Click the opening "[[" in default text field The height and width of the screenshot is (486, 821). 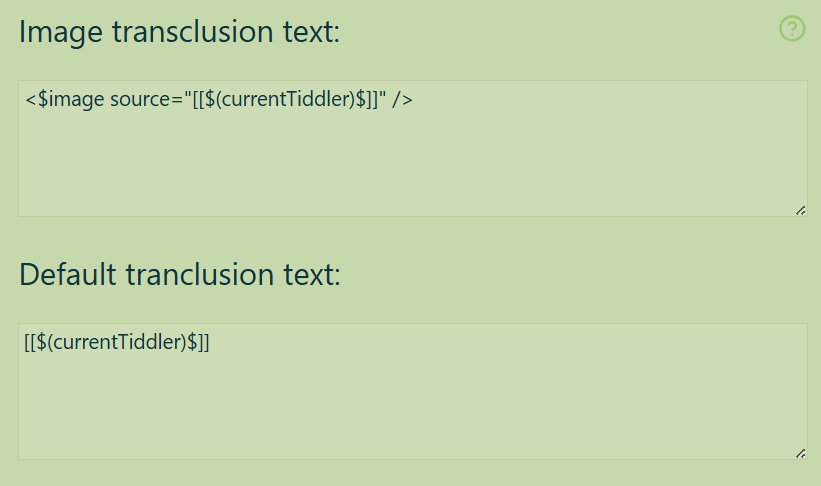tap(30, 343)
